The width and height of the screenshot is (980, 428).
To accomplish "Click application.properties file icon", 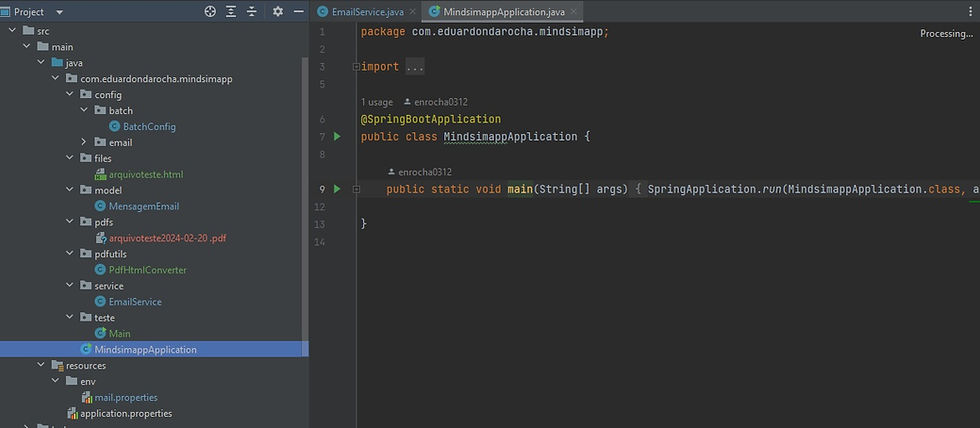I will (72, 413).
